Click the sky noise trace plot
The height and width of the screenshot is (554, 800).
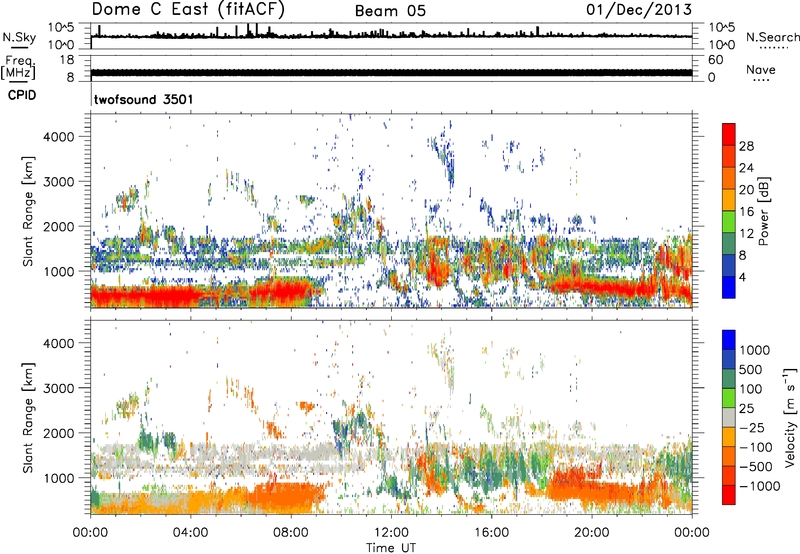pyautogui.click(x=391, y=36)
